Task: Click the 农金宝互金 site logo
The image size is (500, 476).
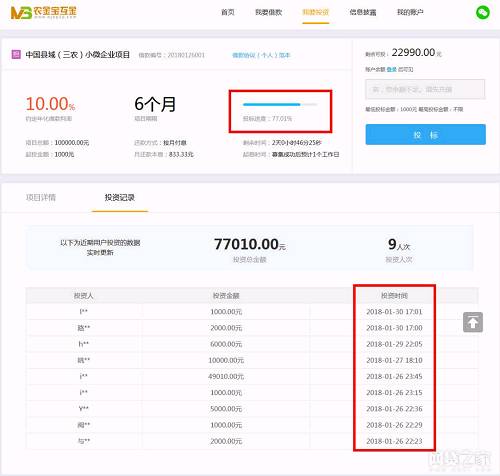Action: pos(43,12)
